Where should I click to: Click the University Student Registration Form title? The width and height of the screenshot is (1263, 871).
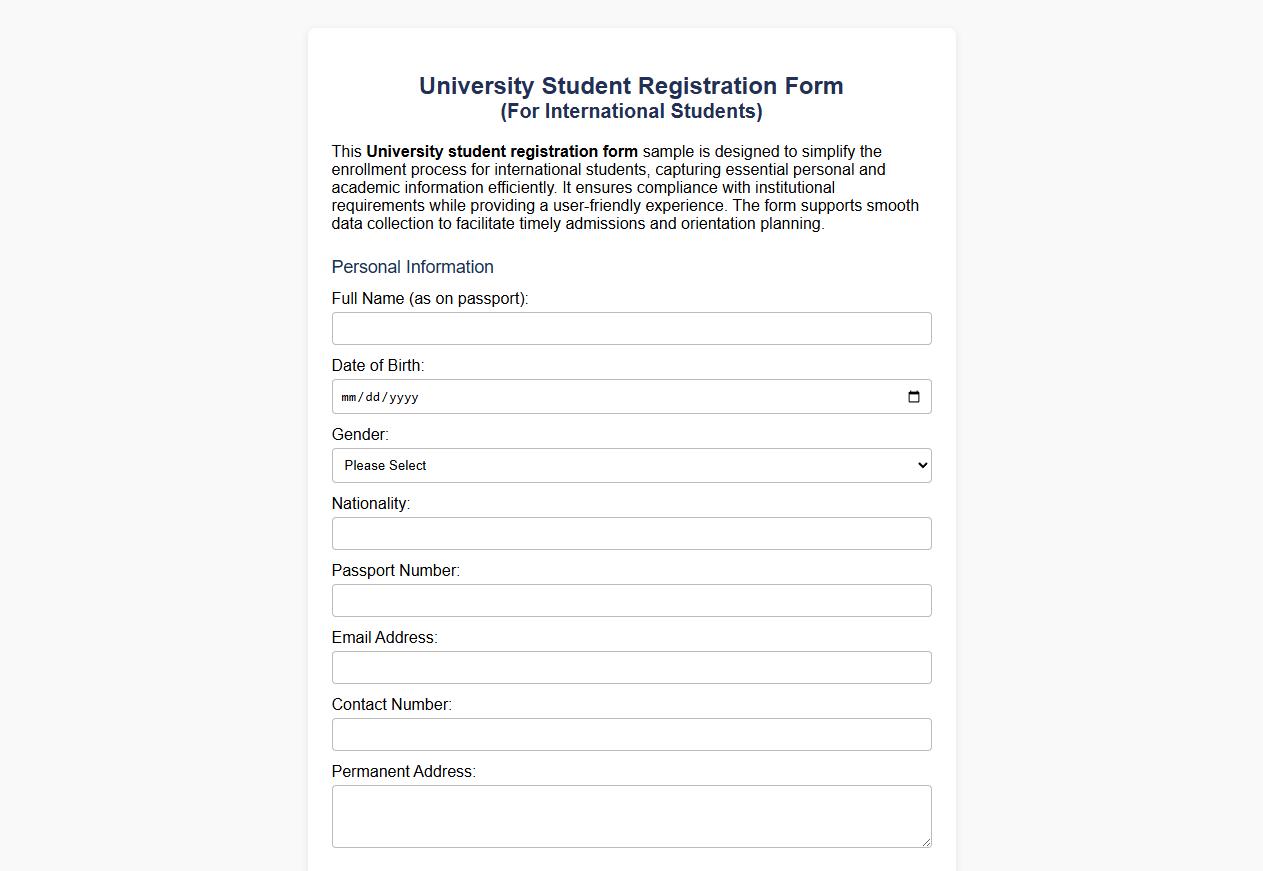pos(630,86)
